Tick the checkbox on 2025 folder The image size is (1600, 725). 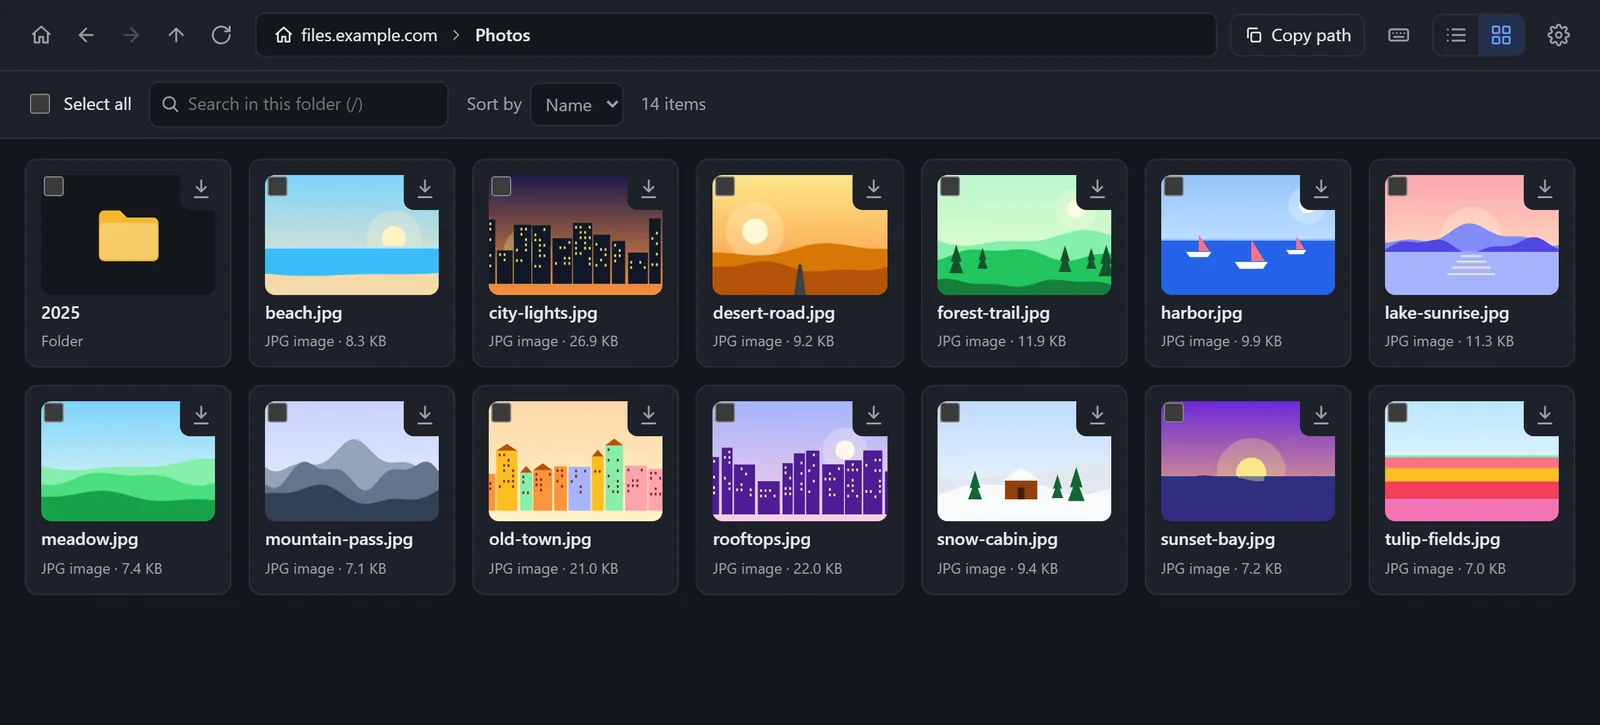54,186
